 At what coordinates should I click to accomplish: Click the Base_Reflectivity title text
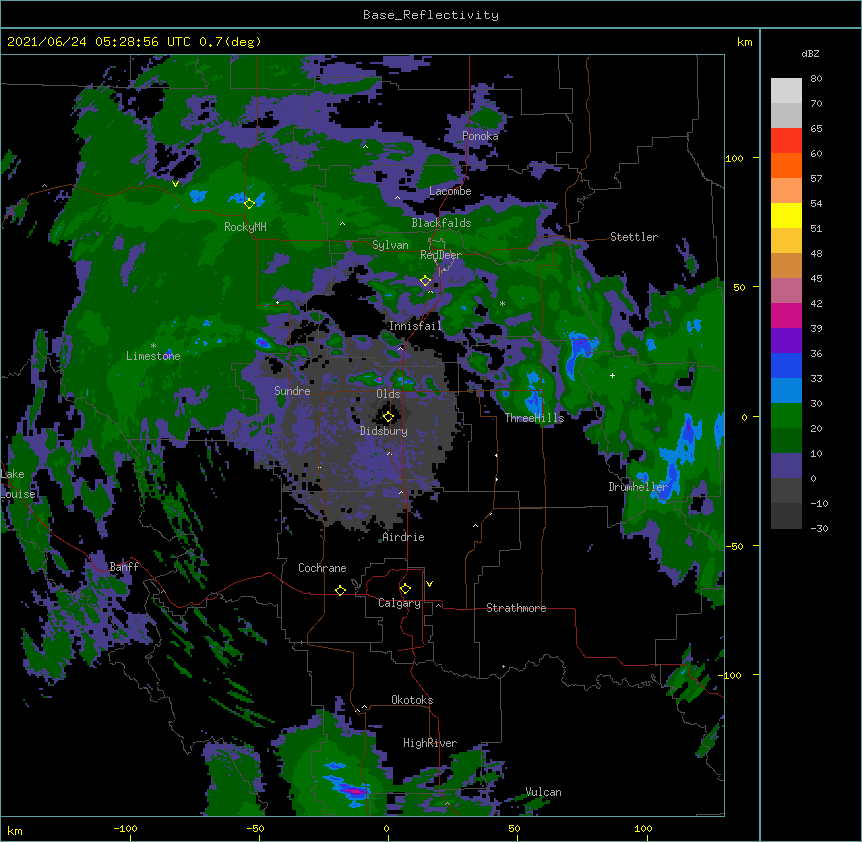coord(431,15)
